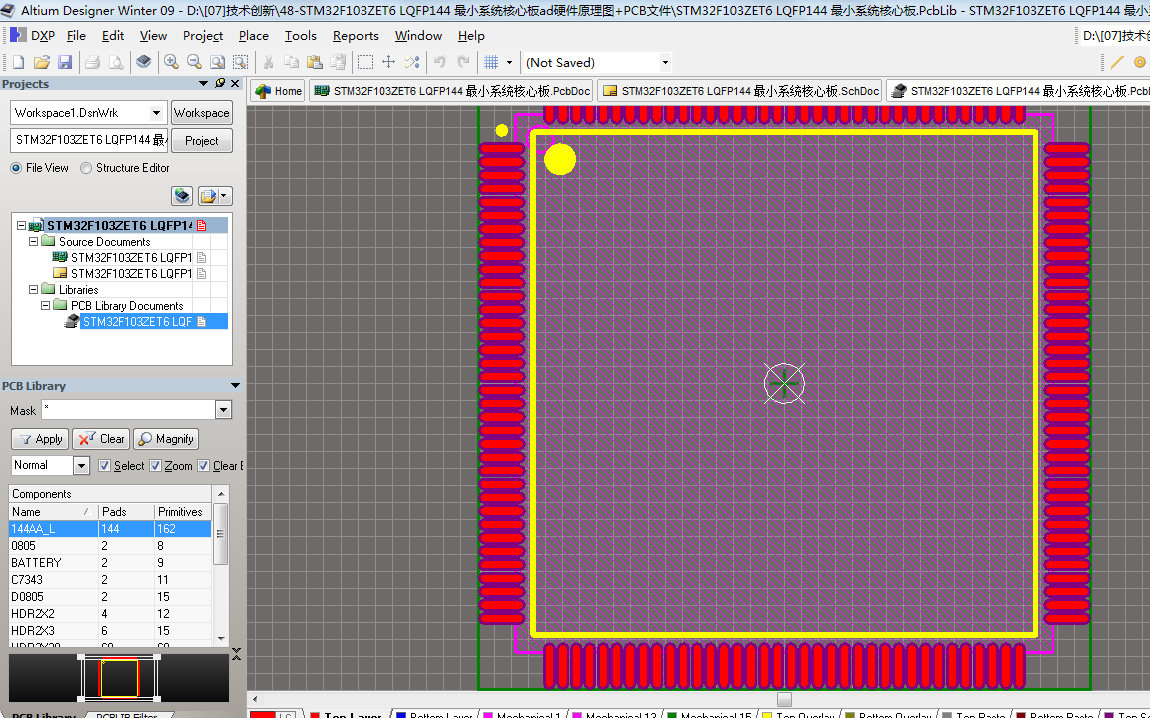Open the Tools menu

point(301,35)
